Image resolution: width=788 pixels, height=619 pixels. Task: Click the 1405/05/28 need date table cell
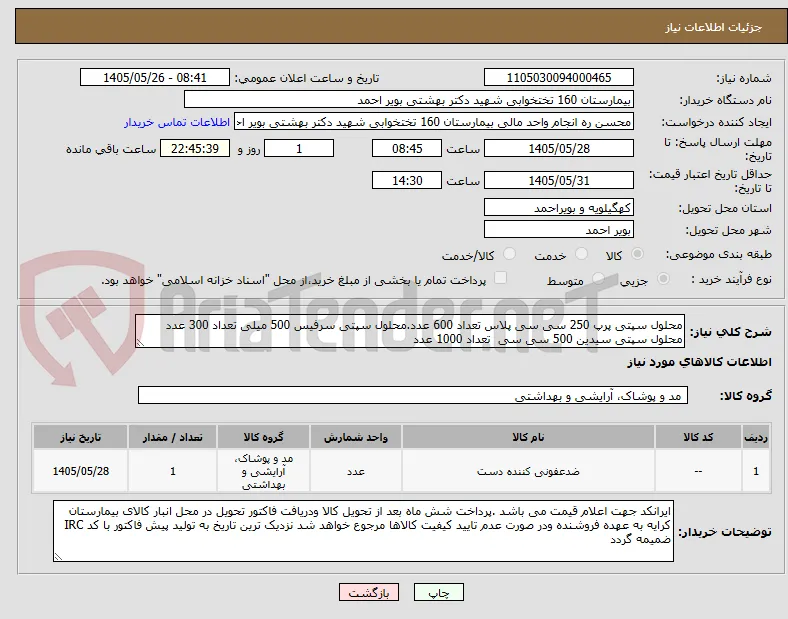(x=80, y=471)
